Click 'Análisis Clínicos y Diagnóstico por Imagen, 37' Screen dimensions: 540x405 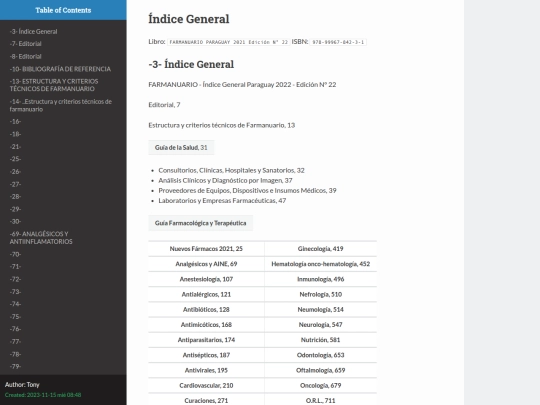coord(225,180)
